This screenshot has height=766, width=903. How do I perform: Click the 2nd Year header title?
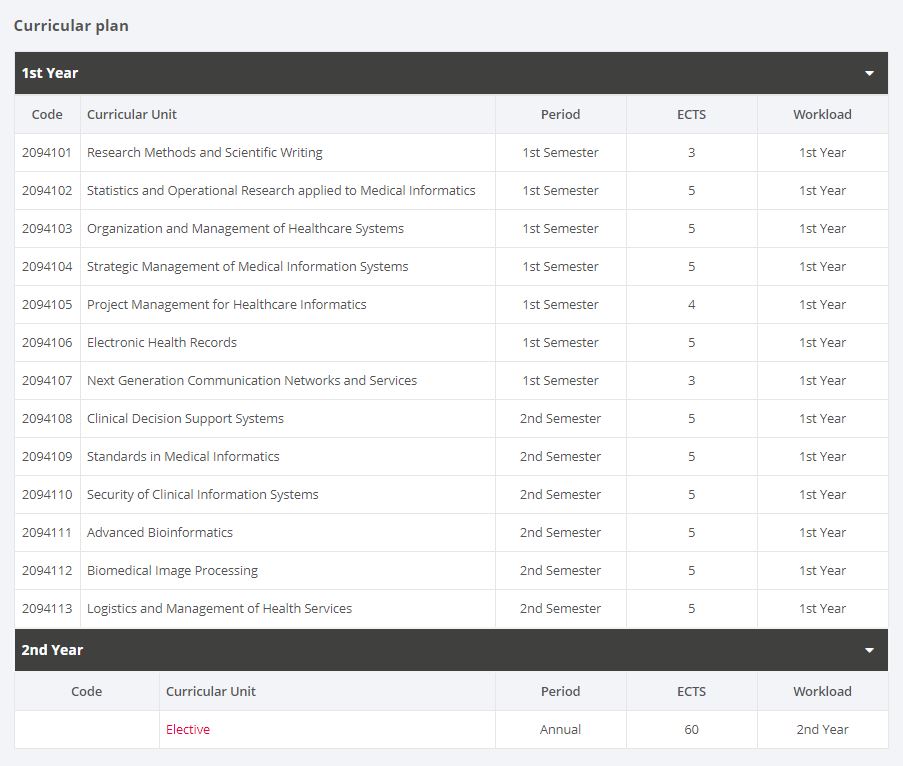[52, 650]
